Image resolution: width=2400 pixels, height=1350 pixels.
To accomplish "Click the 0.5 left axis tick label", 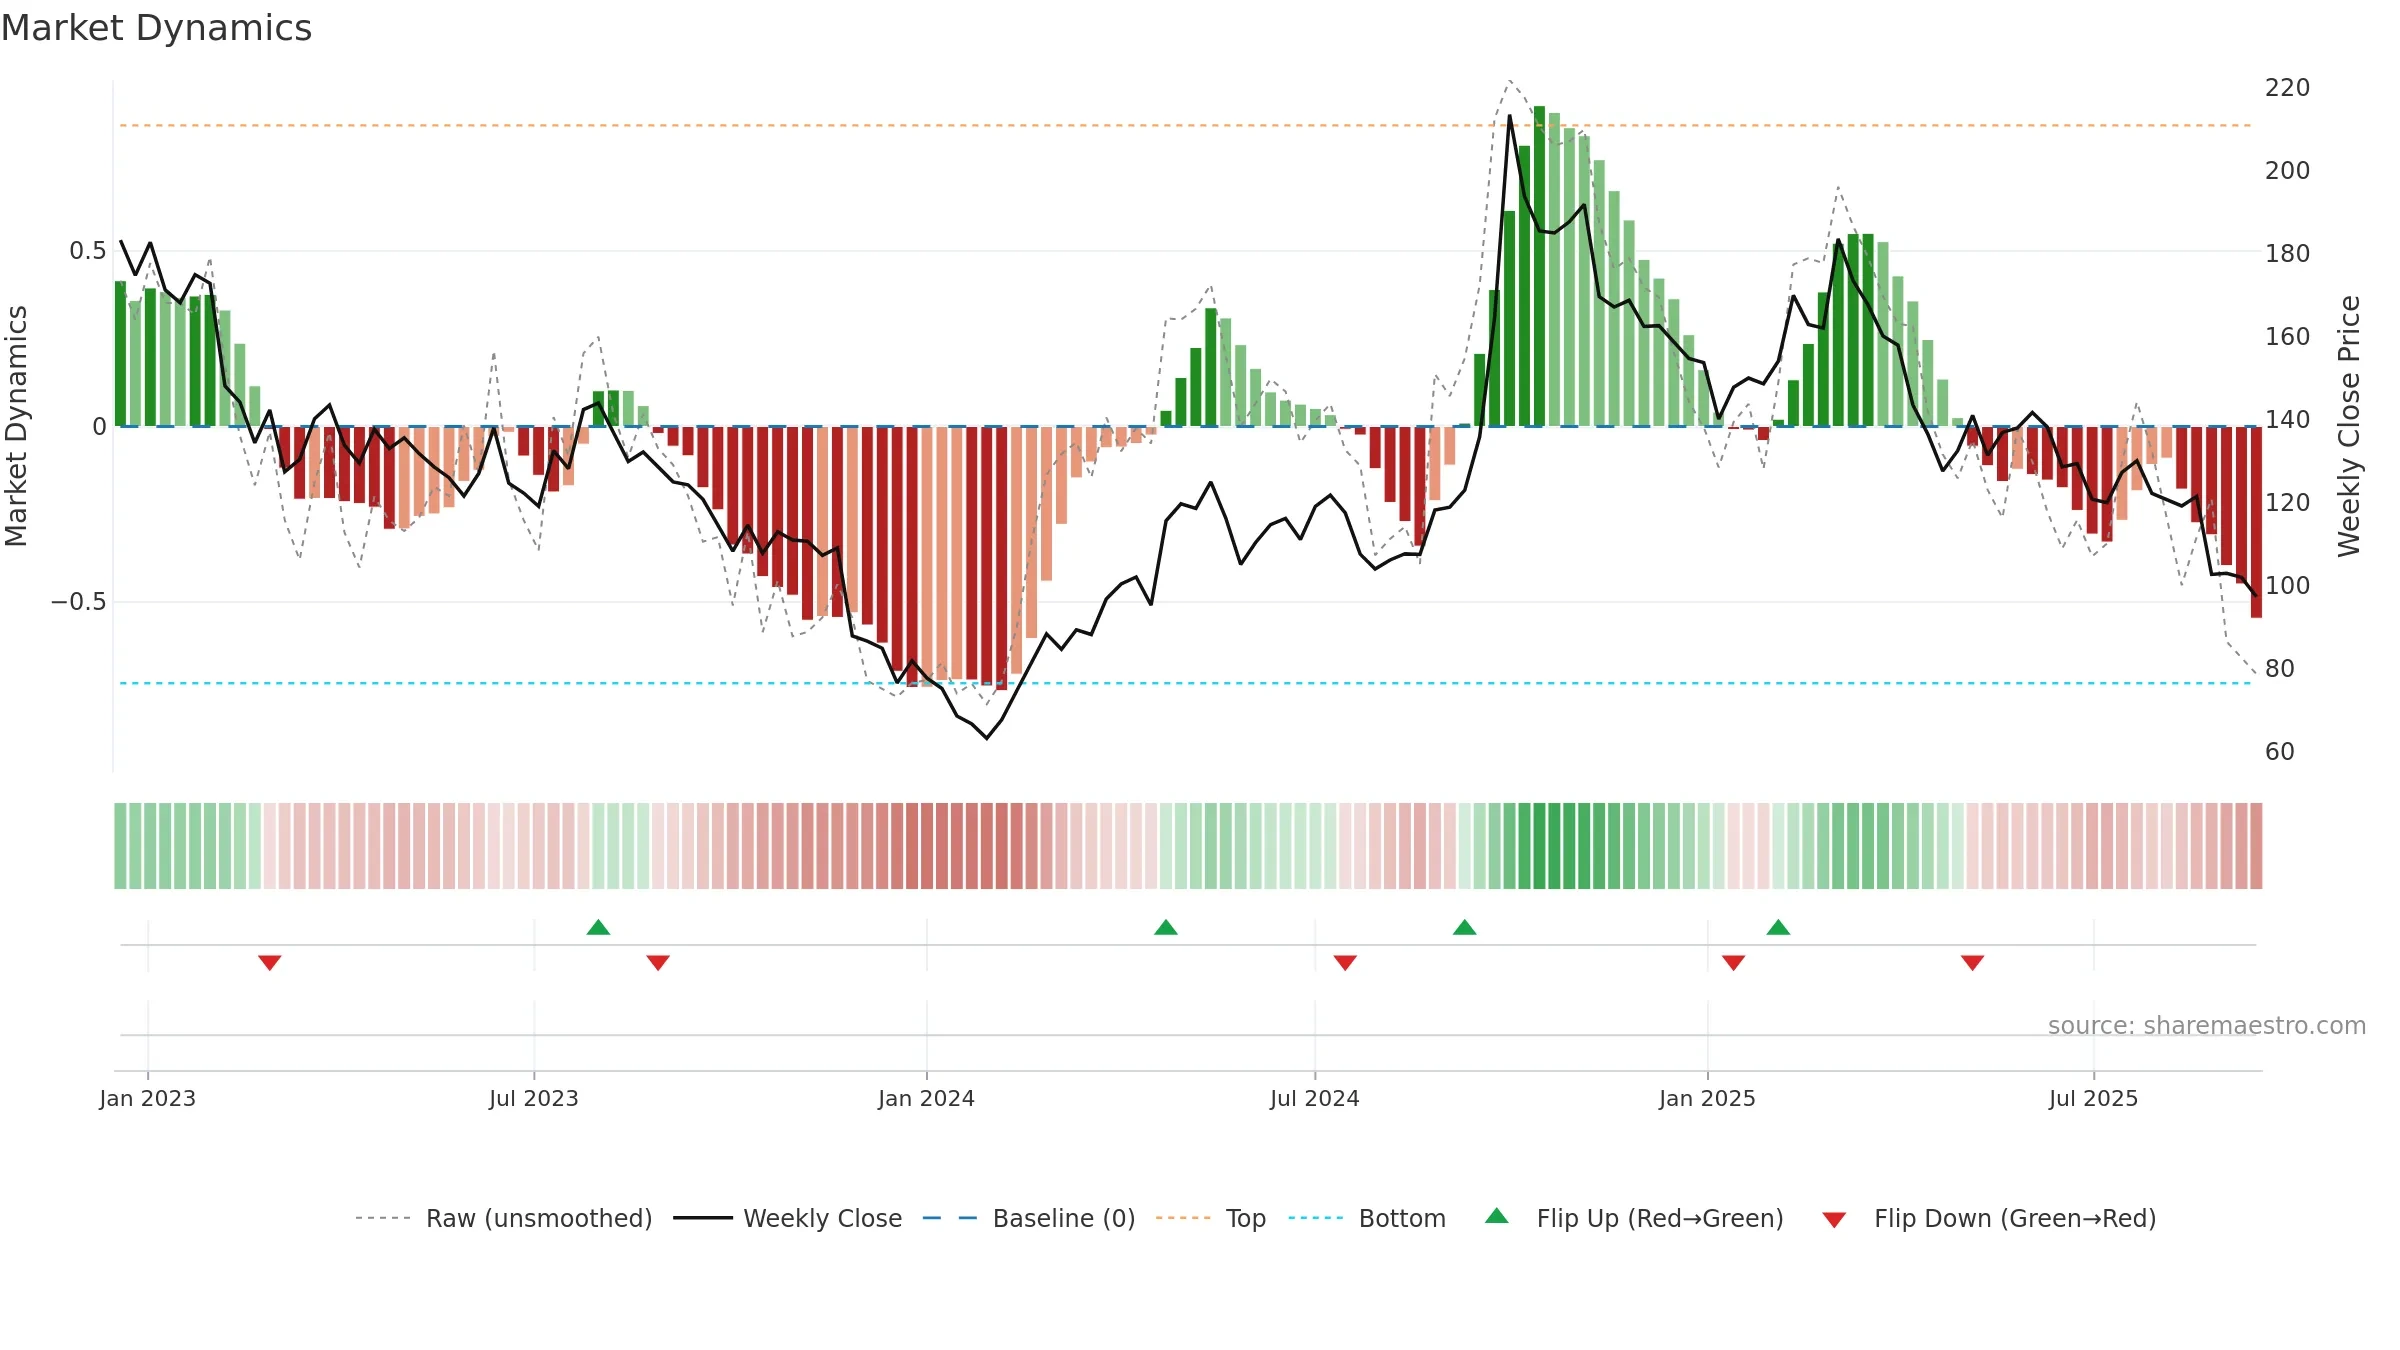I will click(88, 251).
